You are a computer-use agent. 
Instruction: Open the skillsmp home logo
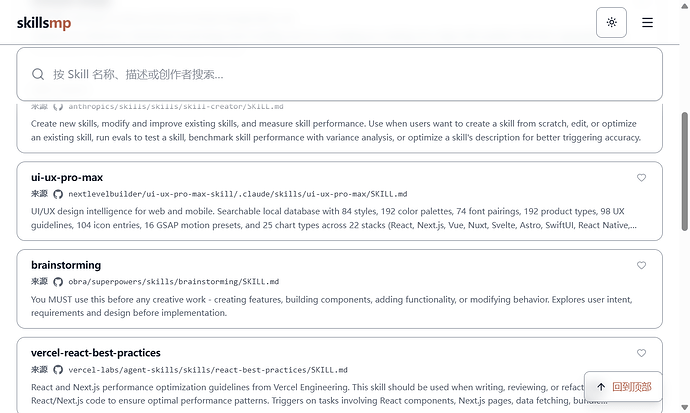[44, 23]
